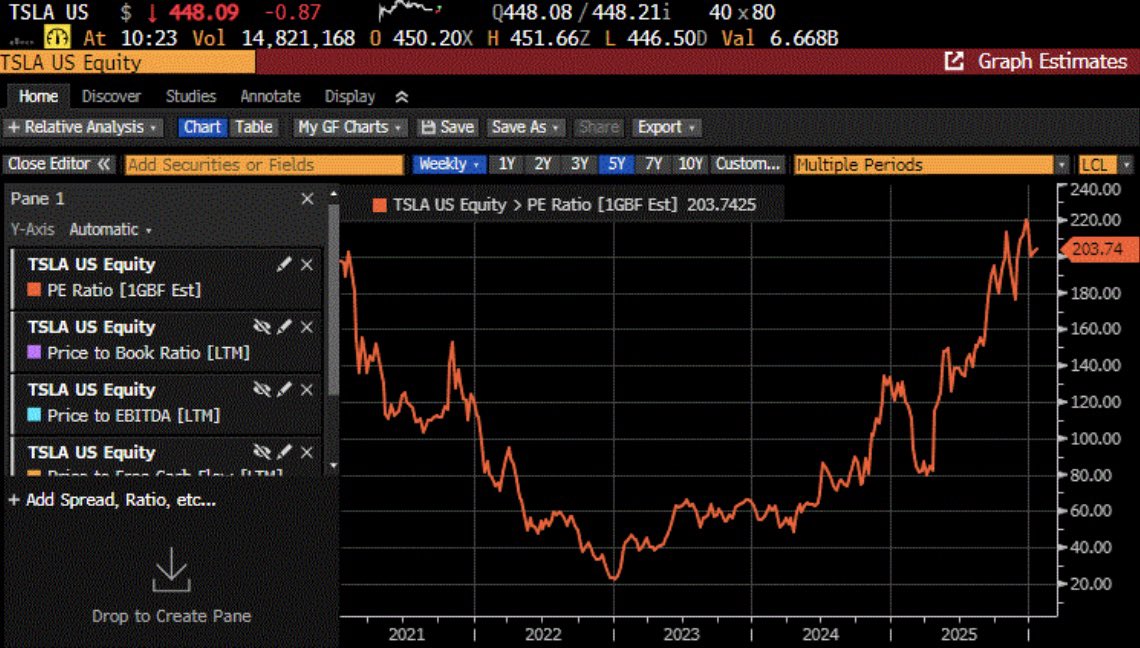Click the small volume bars icon at left
The height and width of the screenshot is (648, 1140).
(21, 41)
